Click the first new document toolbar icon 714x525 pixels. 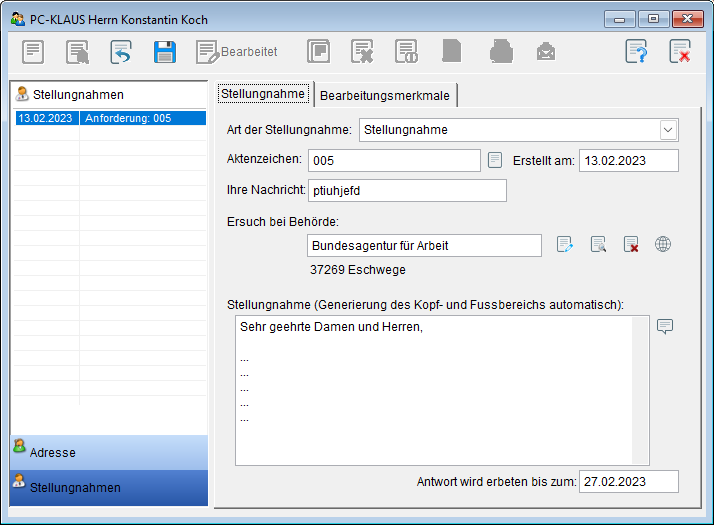[x=33, y=52]
